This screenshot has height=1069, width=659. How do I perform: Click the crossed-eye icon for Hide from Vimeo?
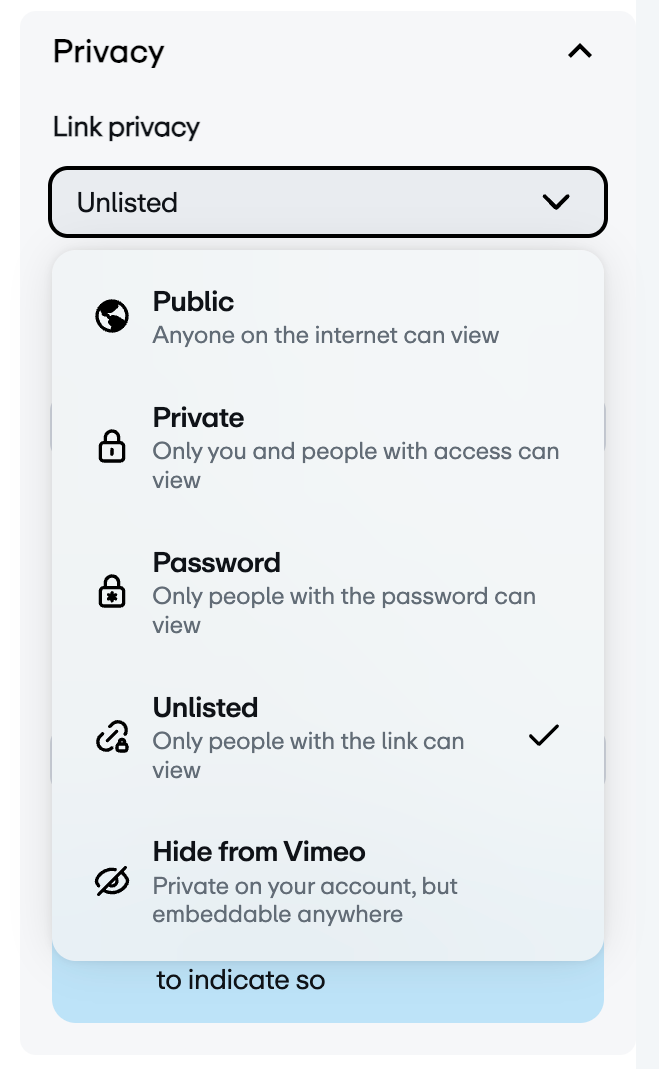click(112, 881)
